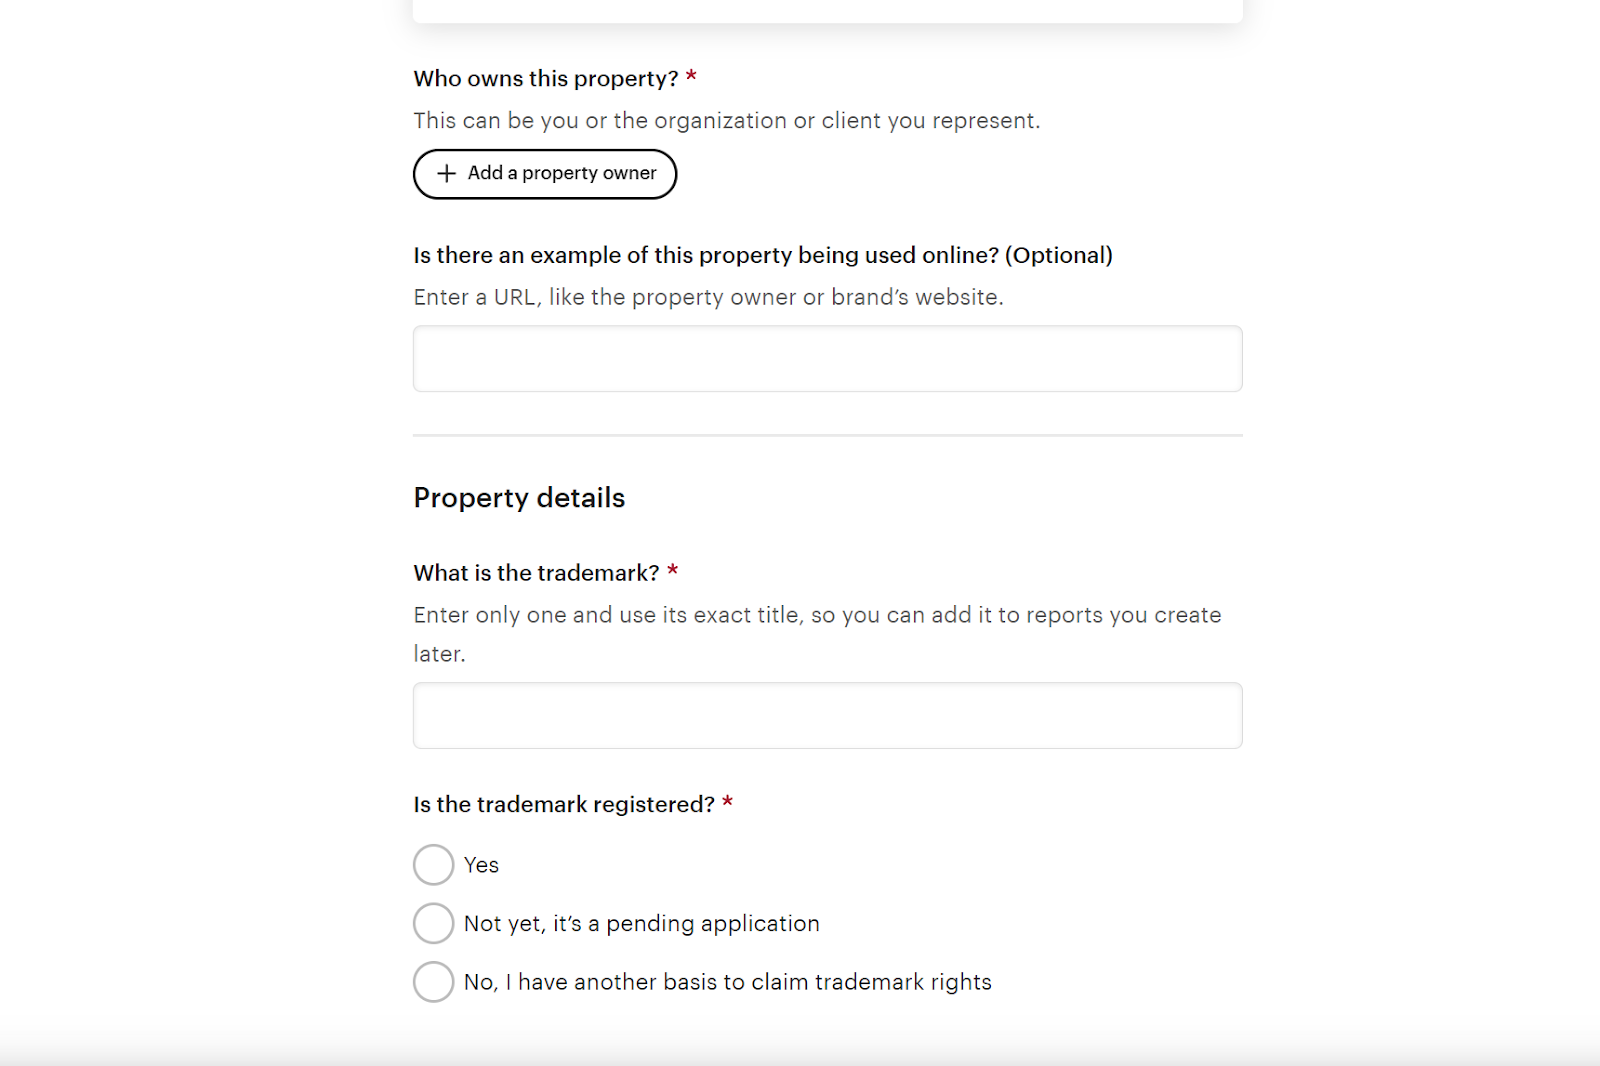The height and width of the screenshot is (1066, 1600).
Task: Select radio for another basis to claim rights
Action: pyautogui.click(x=434, y=982)
